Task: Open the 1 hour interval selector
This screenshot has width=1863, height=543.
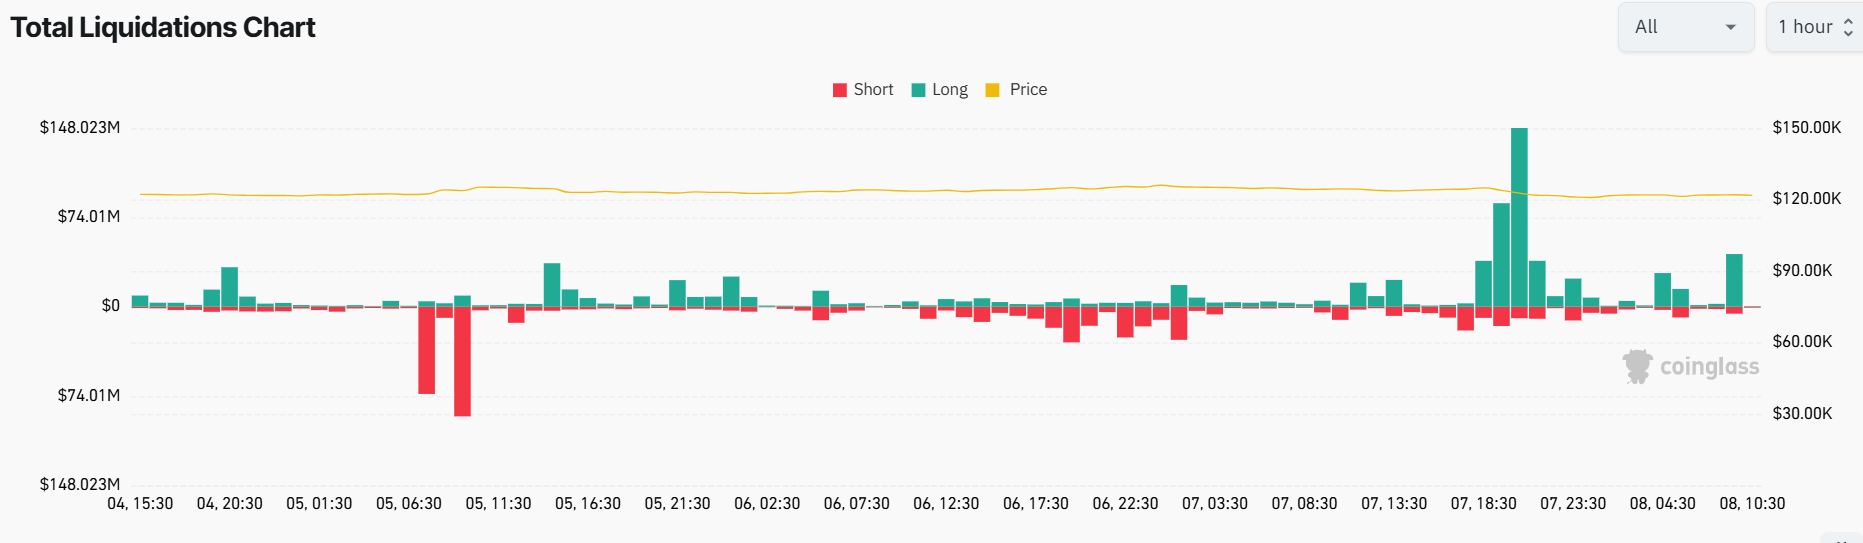Action: point(1811,27)
